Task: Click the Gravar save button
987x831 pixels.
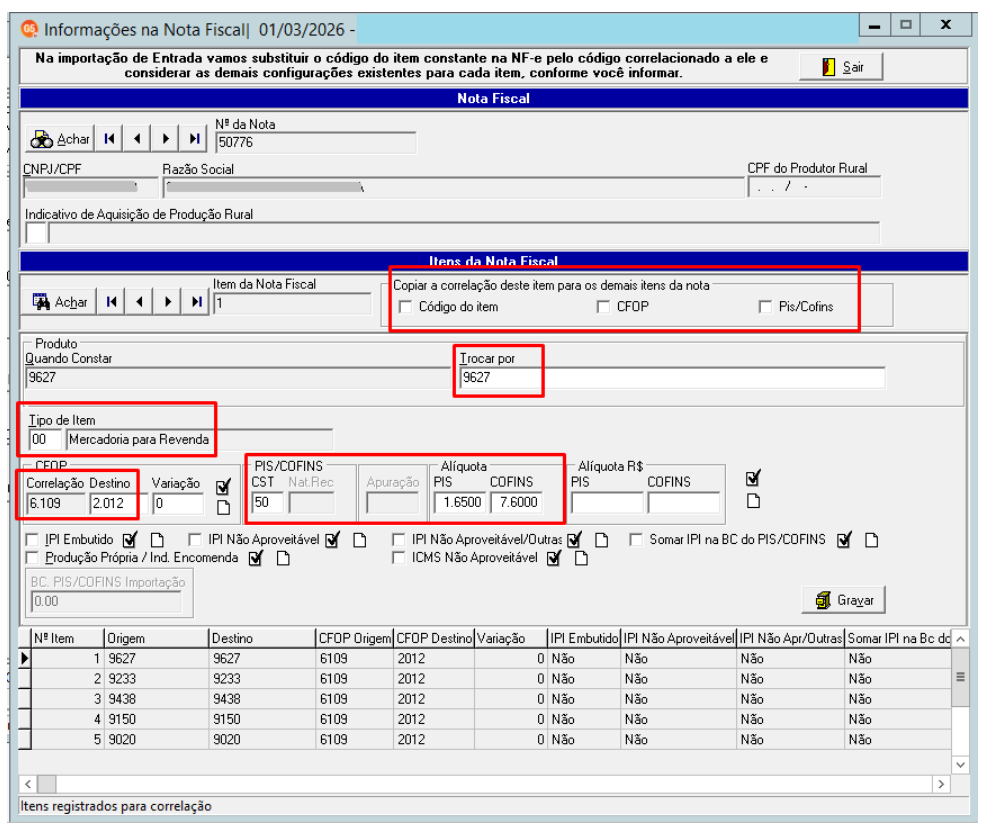Action: point(843,601)
